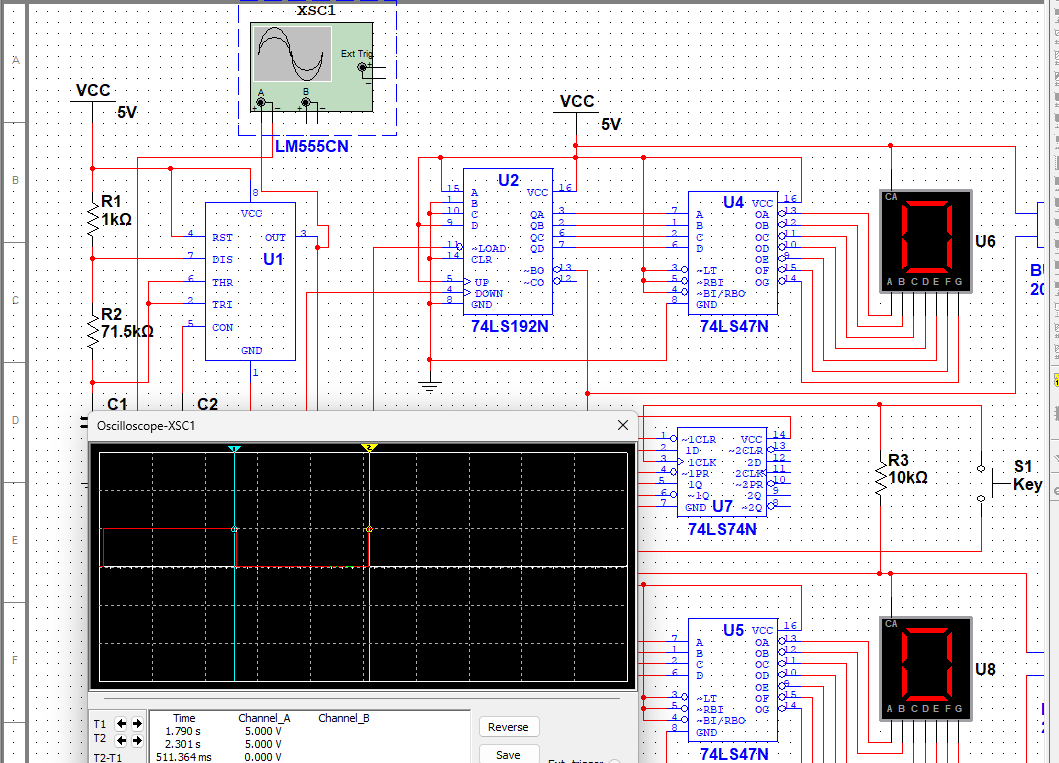Select resistor R3 10kΩ
This screenshot has width=1059, height=763.
[880, 479]
